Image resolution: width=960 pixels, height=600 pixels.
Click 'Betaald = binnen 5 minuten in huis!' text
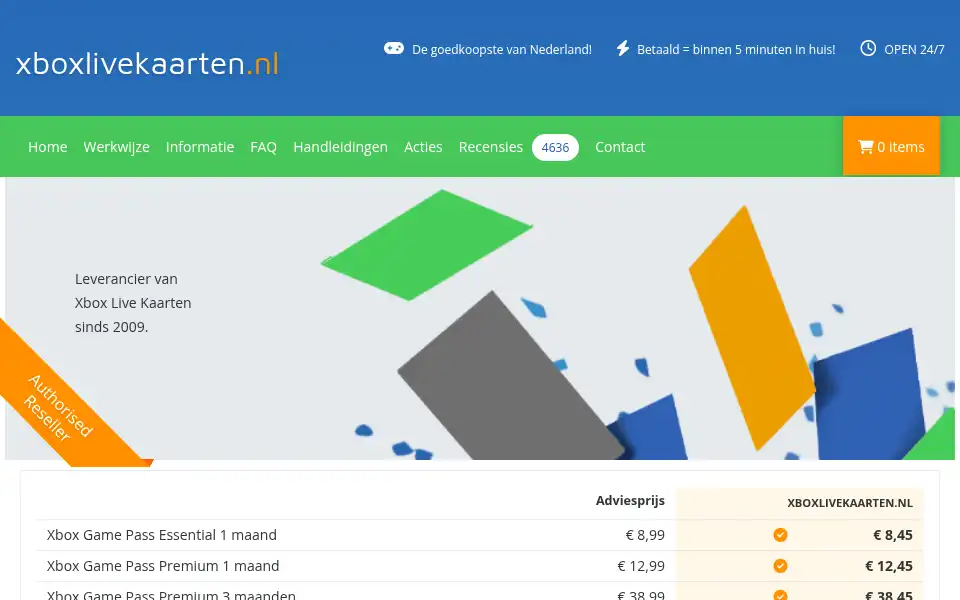pos(736,50)
